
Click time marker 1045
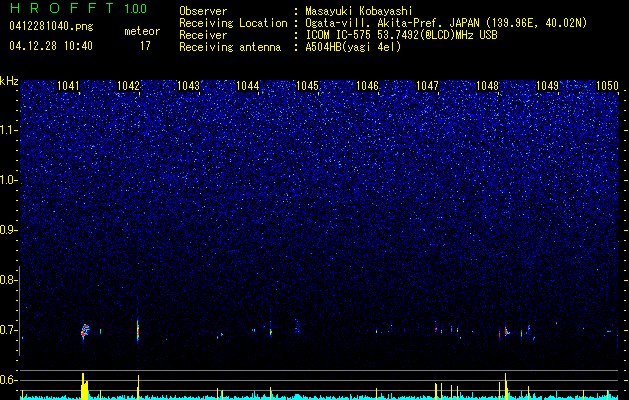point(308,86)
